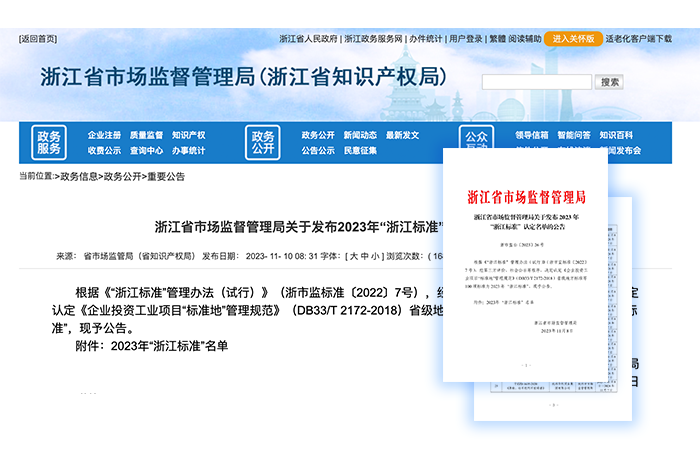Click source text 省市场监管局（省知识产权局）
Image resolution: width=700 pixels, height=460 pixels.
click(x=139, y=256)
